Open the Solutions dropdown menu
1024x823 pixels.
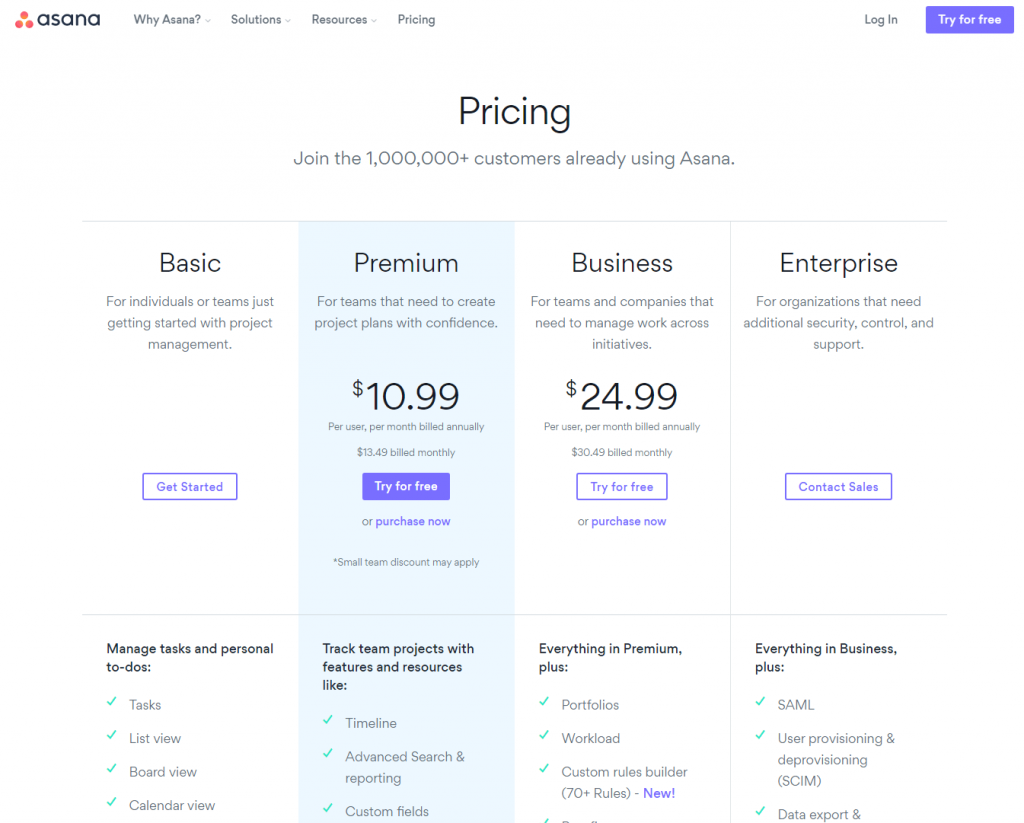coord(261,20)
